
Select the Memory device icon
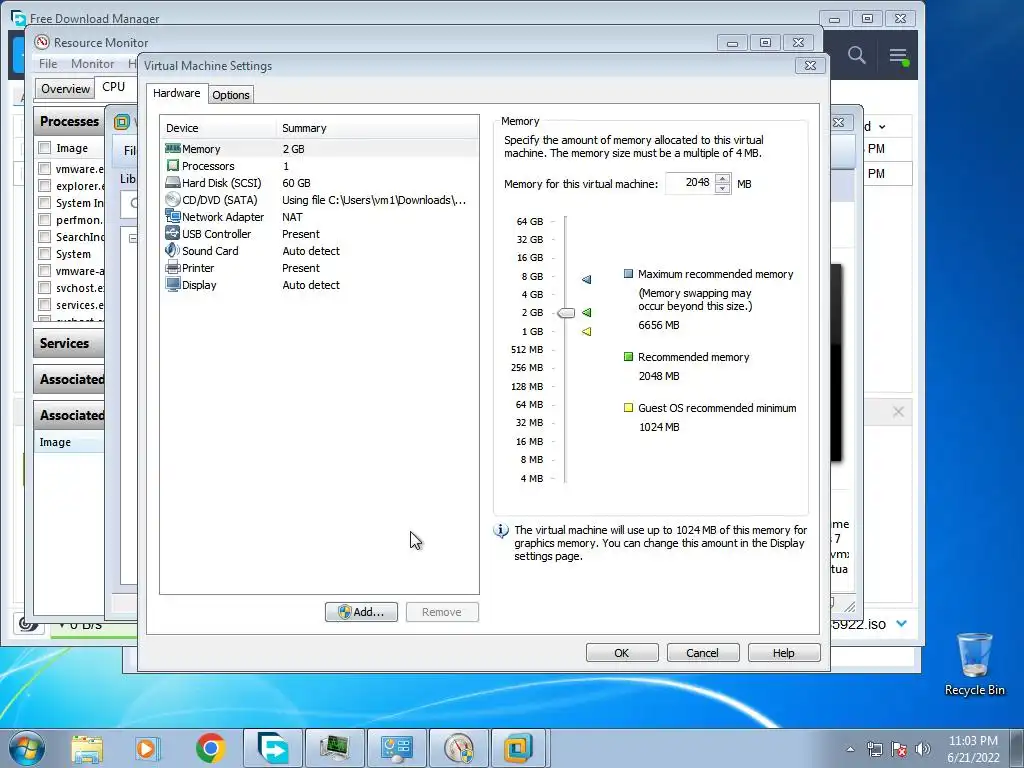(x=172, y=148)
